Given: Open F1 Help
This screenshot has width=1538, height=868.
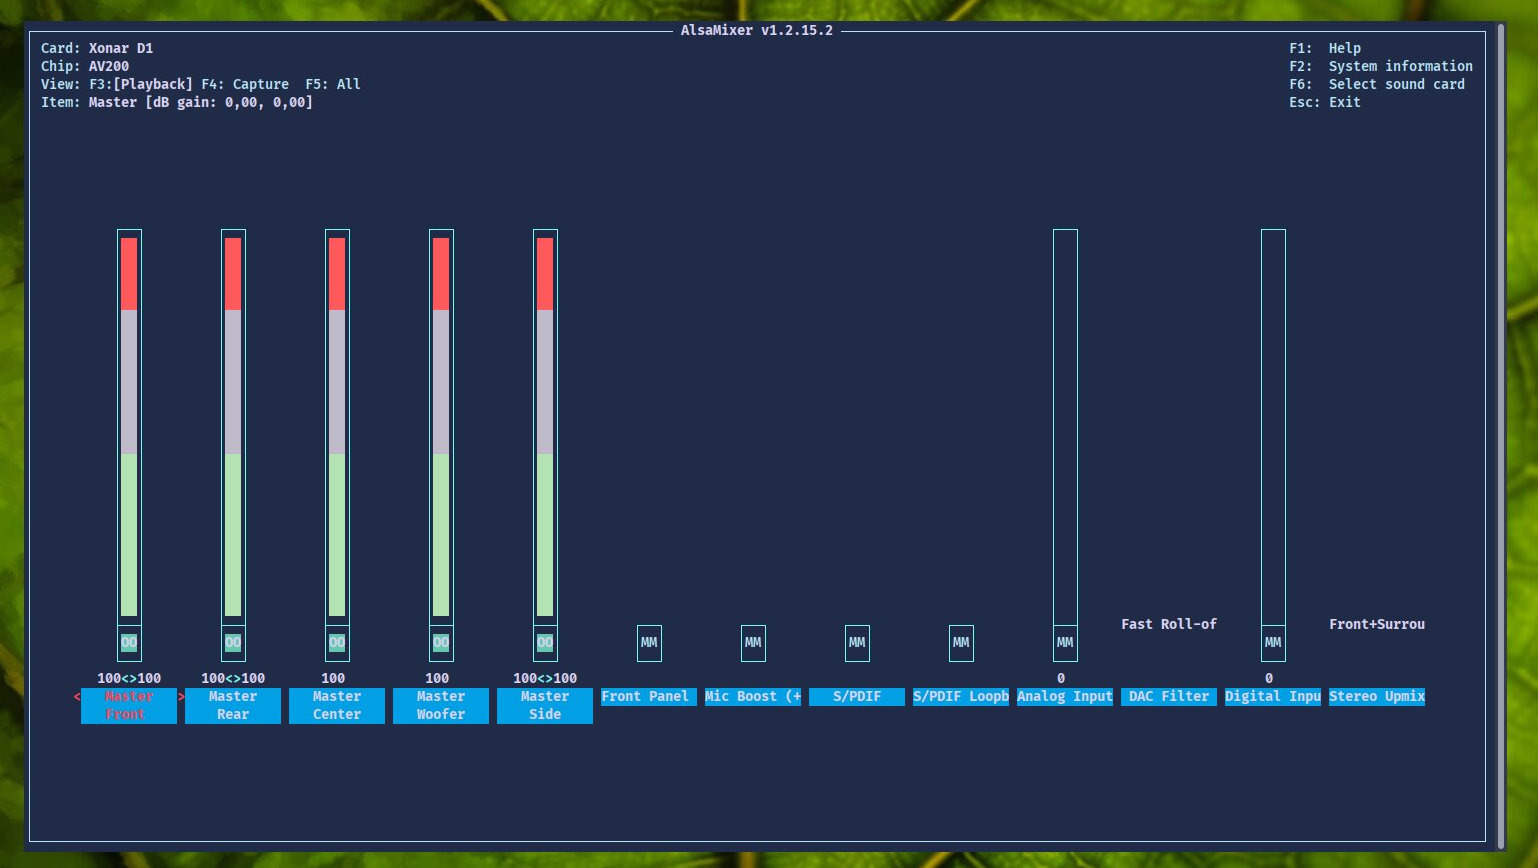Looking at the screenshot, I should [x=1325, y=48].
